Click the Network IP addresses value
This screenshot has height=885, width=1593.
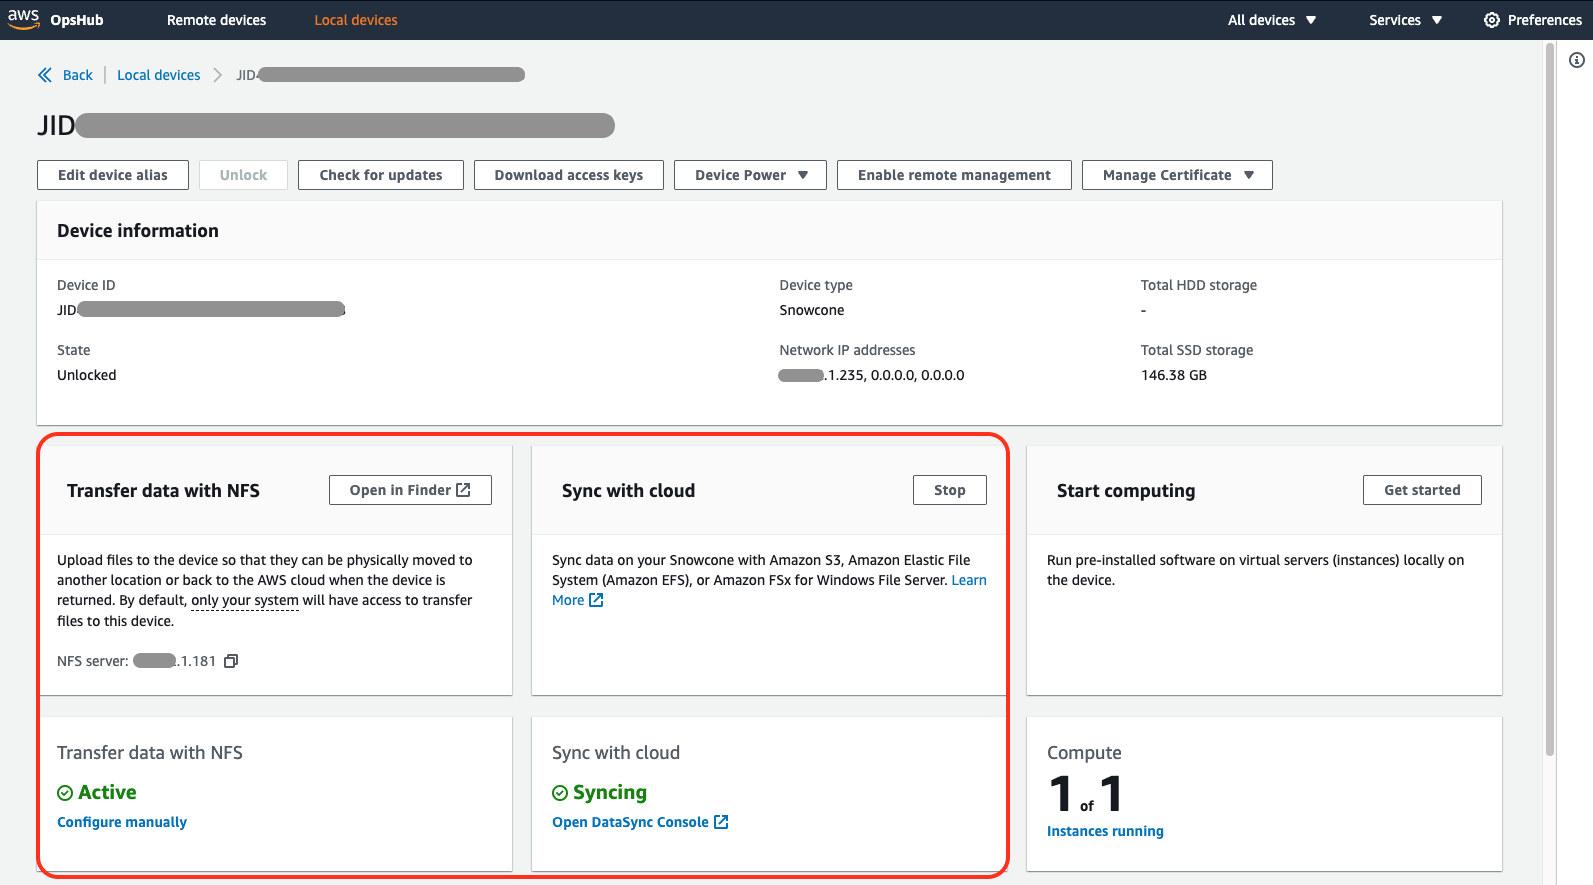point(872,375)
